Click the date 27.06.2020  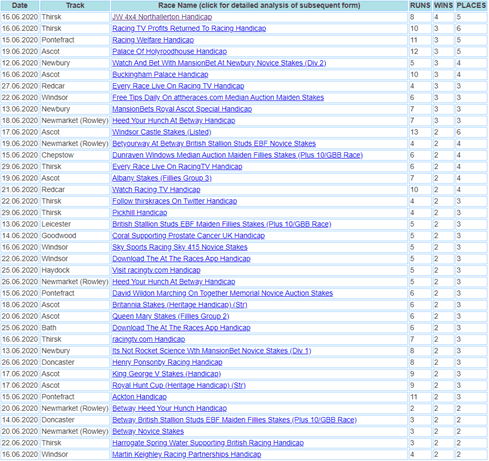(20, 86)
